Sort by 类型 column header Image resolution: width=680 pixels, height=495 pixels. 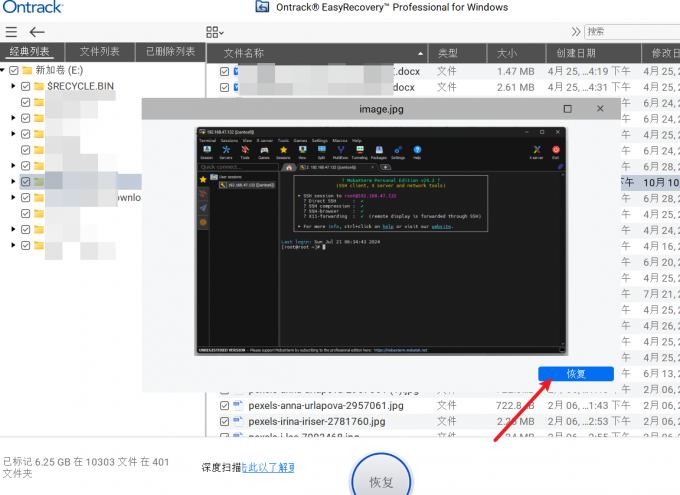point(458,53)
